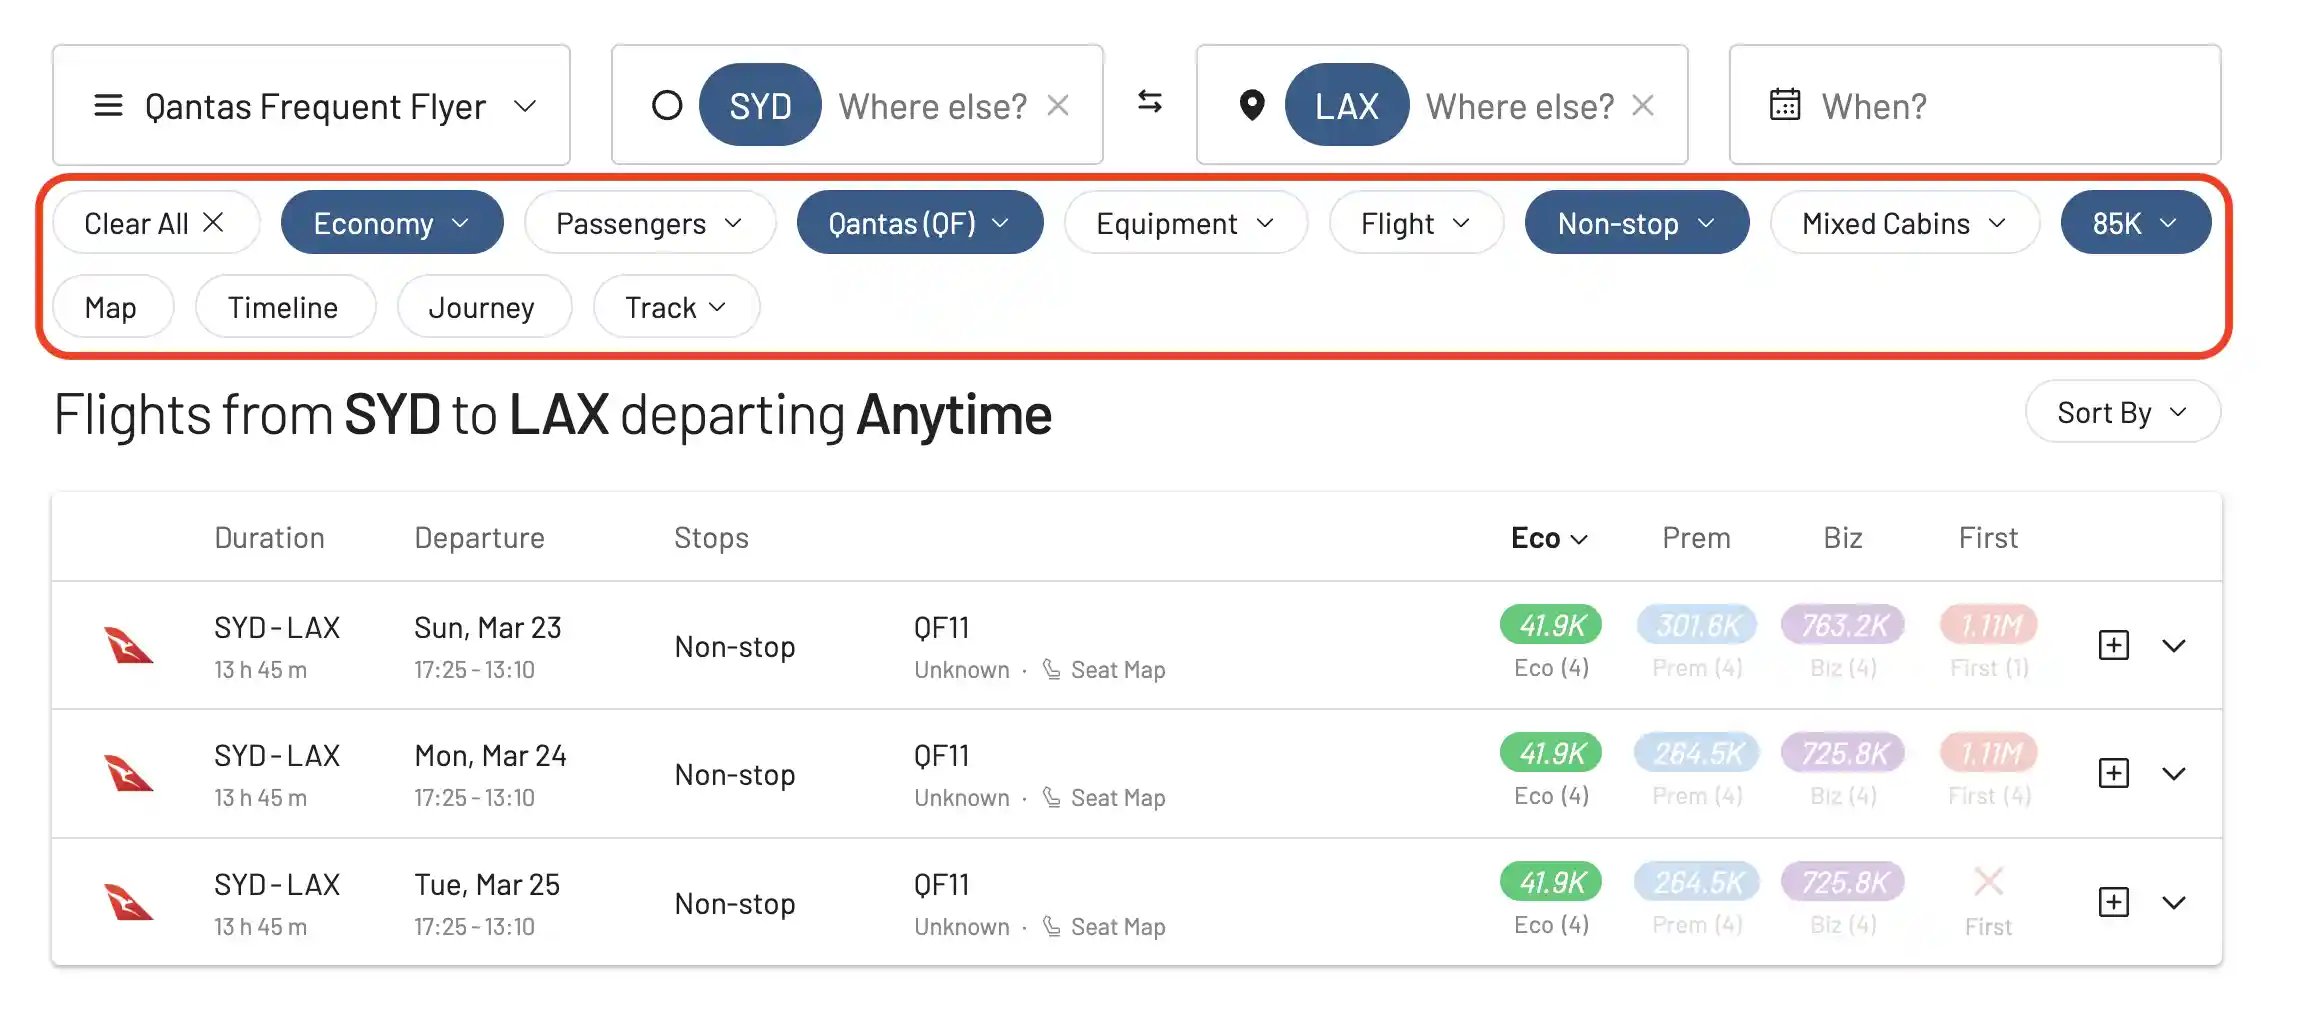Switch to Timeline view
The image size is (2300, 1020).
click(x=285, y=307)
